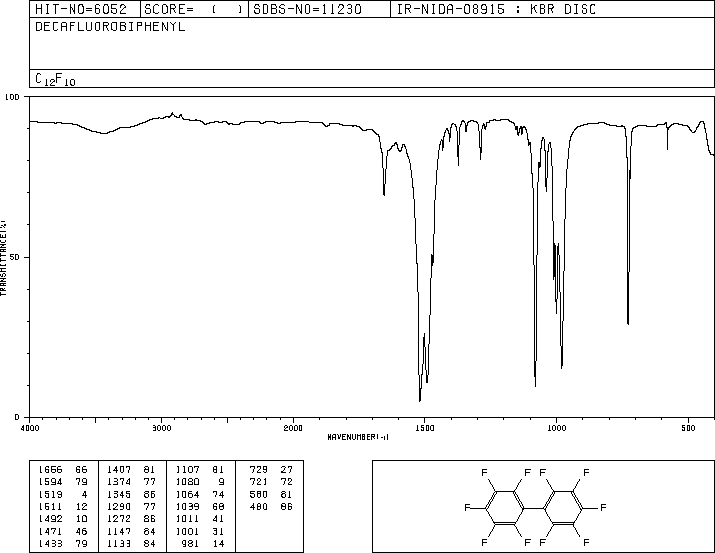The width and height of the screenshot is (715, 553).
Task: Click peak table entry 1011
Action: pos(187,519)
